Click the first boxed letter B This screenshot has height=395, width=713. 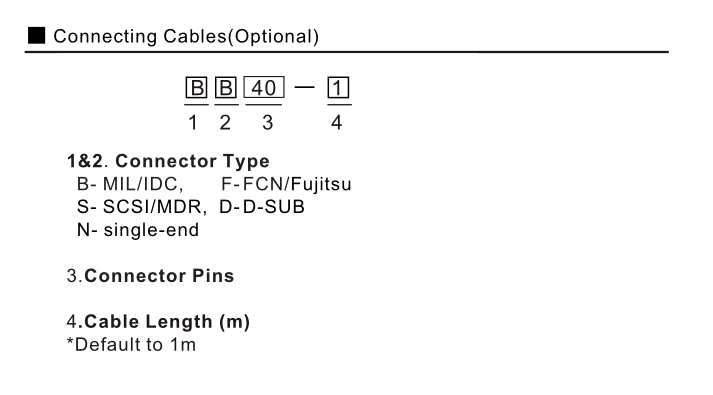click(x=196, y=88)
